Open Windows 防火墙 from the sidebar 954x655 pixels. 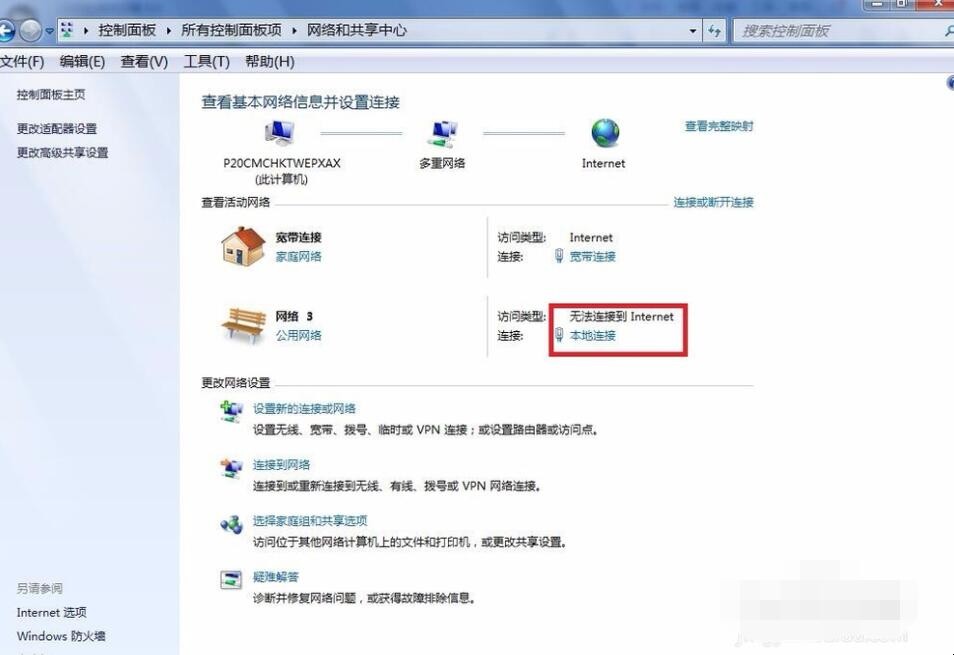coord(60,636)
